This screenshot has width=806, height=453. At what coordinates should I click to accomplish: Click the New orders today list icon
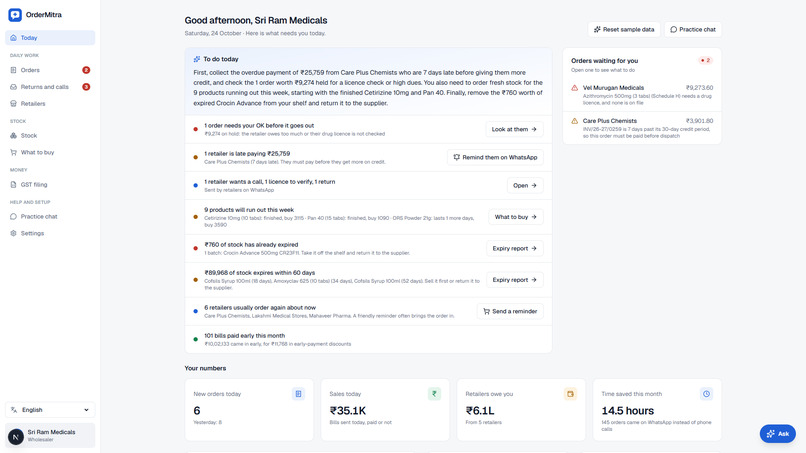click(x=298, y=394)
